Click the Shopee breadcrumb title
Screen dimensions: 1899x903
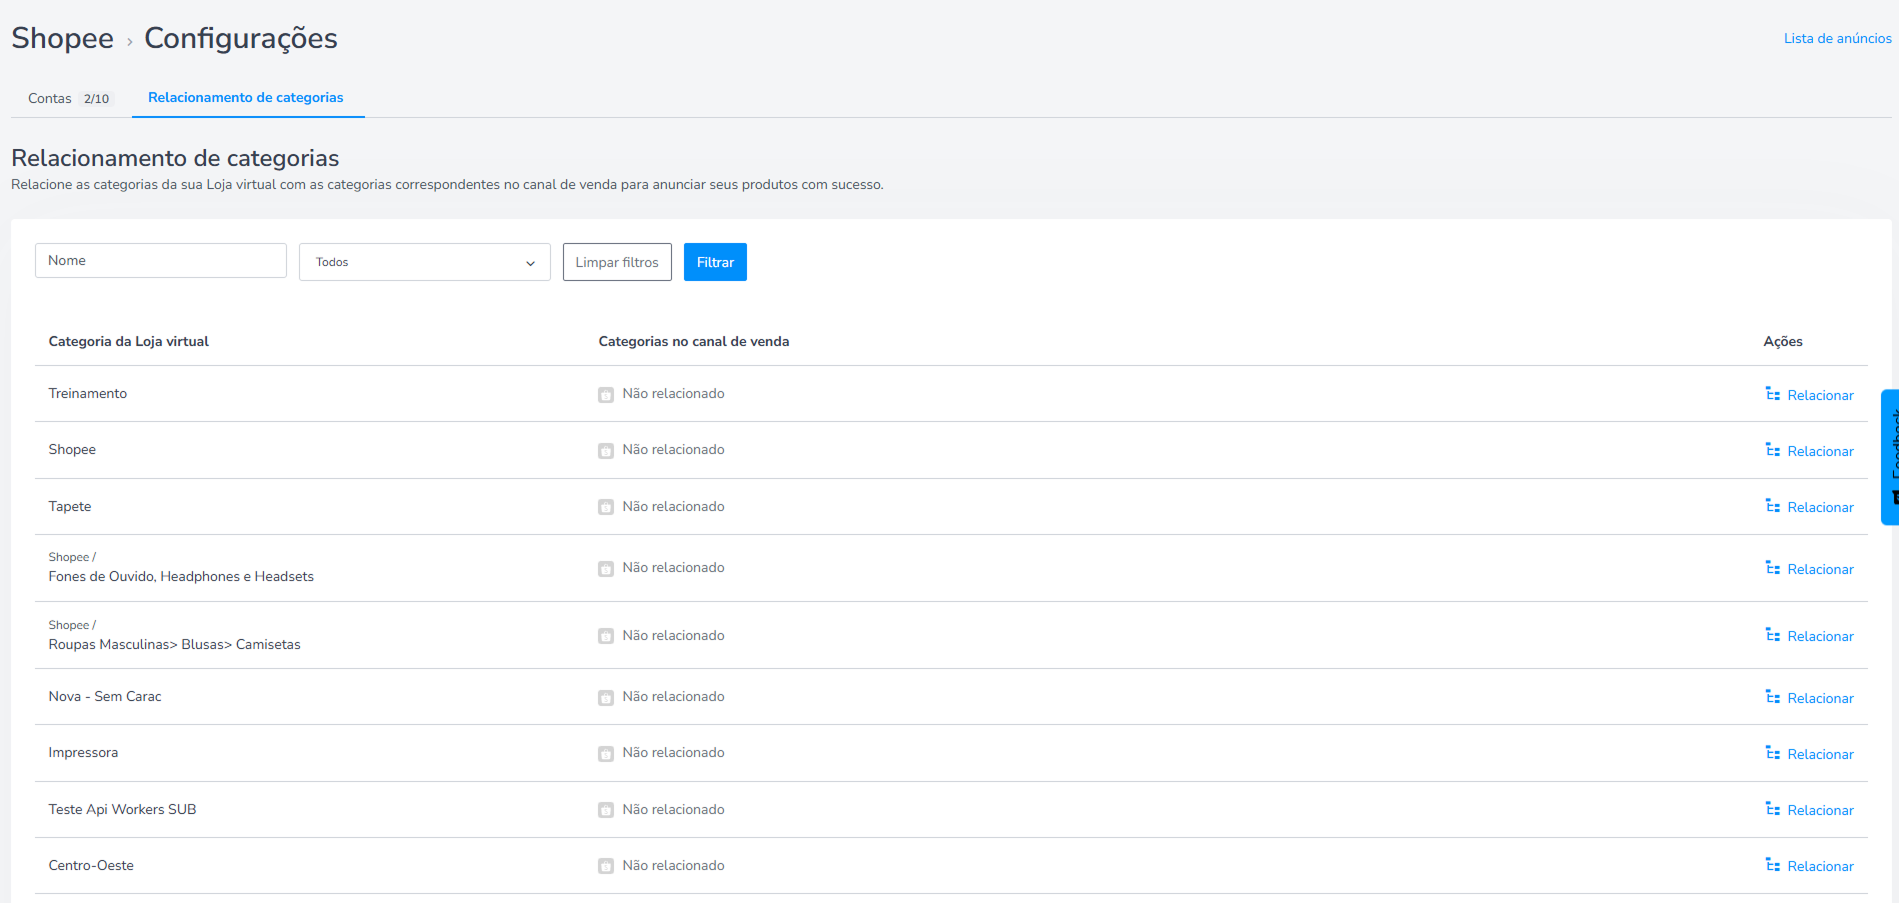tap(63, 38)
